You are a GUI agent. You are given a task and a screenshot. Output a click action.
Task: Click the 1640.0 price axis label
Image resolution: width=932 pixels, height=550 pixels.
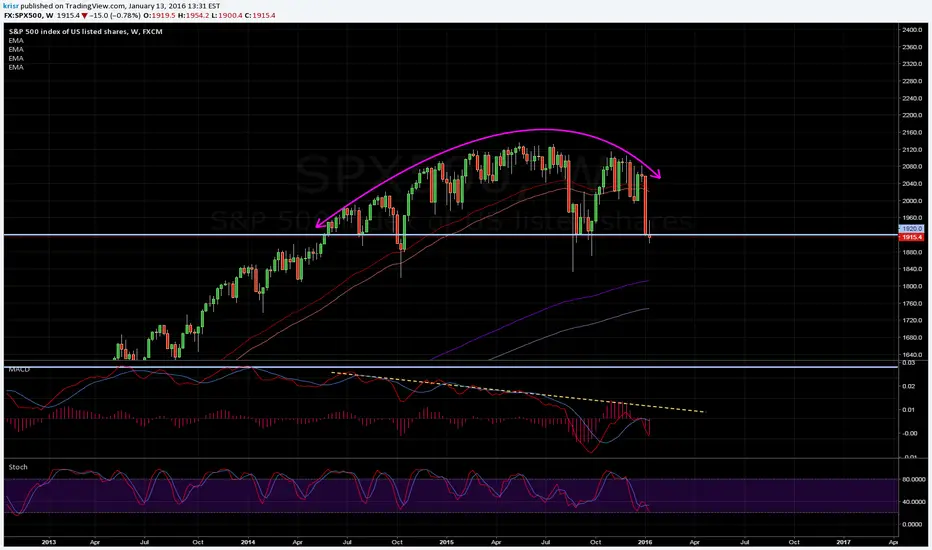[x=912, y=355]
